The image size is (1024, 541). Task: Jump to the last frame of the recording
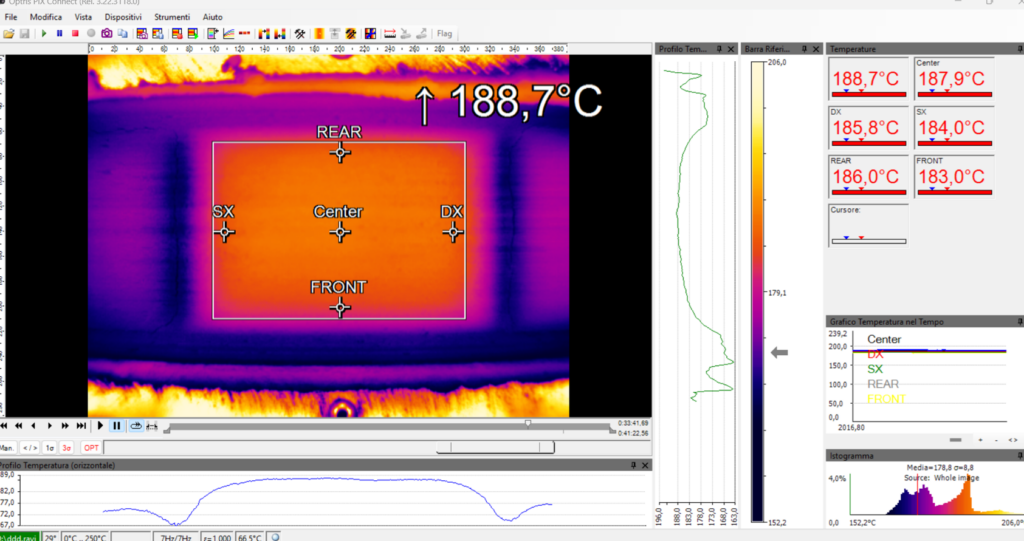(x=81, y=426)
